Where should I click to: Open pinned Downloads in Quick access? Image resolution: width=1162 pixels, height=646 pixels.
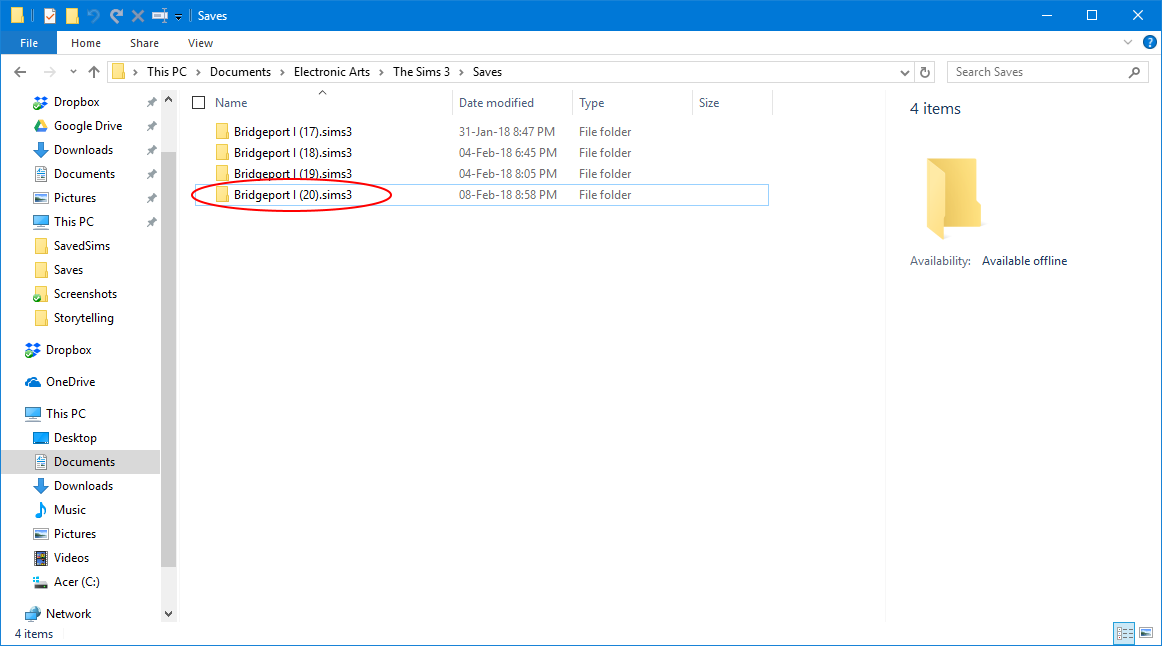point(83,150)
